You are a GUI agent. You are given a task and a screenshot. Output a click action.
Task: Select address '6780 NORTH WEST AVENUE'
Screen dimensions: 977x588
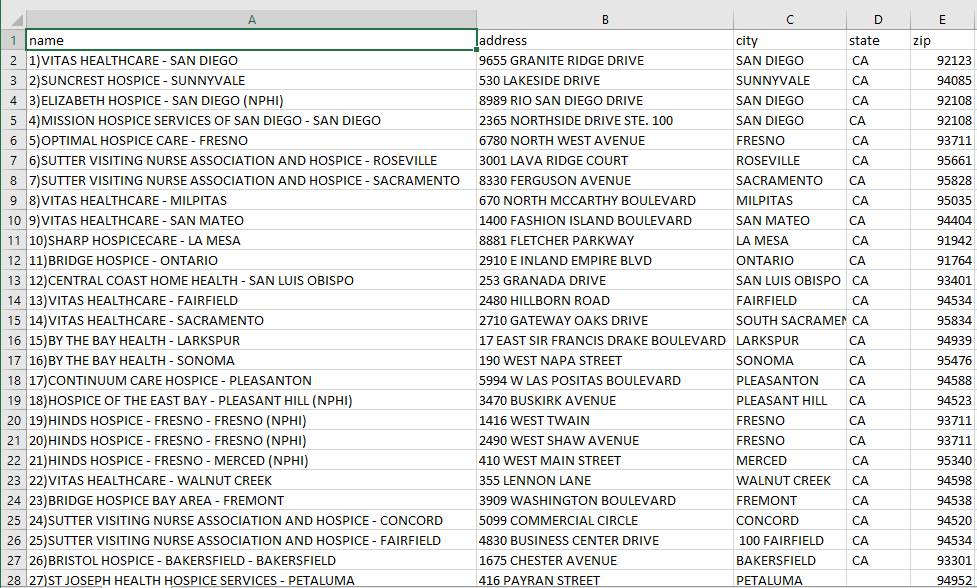[x=605, y=141]
